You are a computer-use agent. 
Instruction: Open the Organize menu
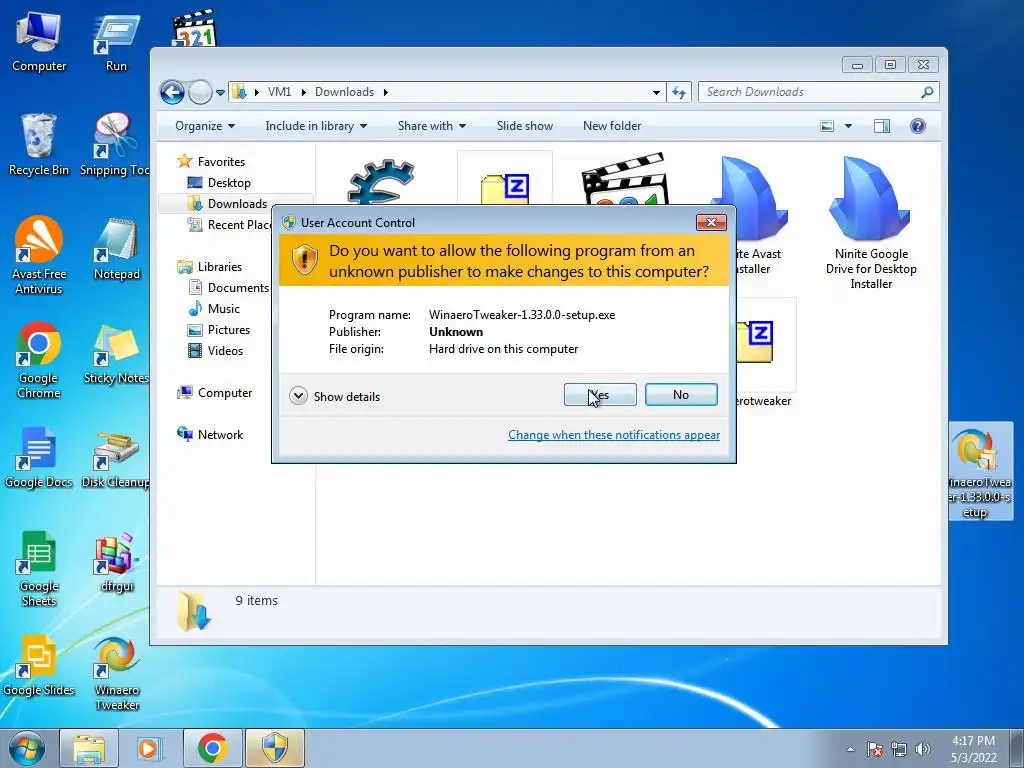coord(205,126)
